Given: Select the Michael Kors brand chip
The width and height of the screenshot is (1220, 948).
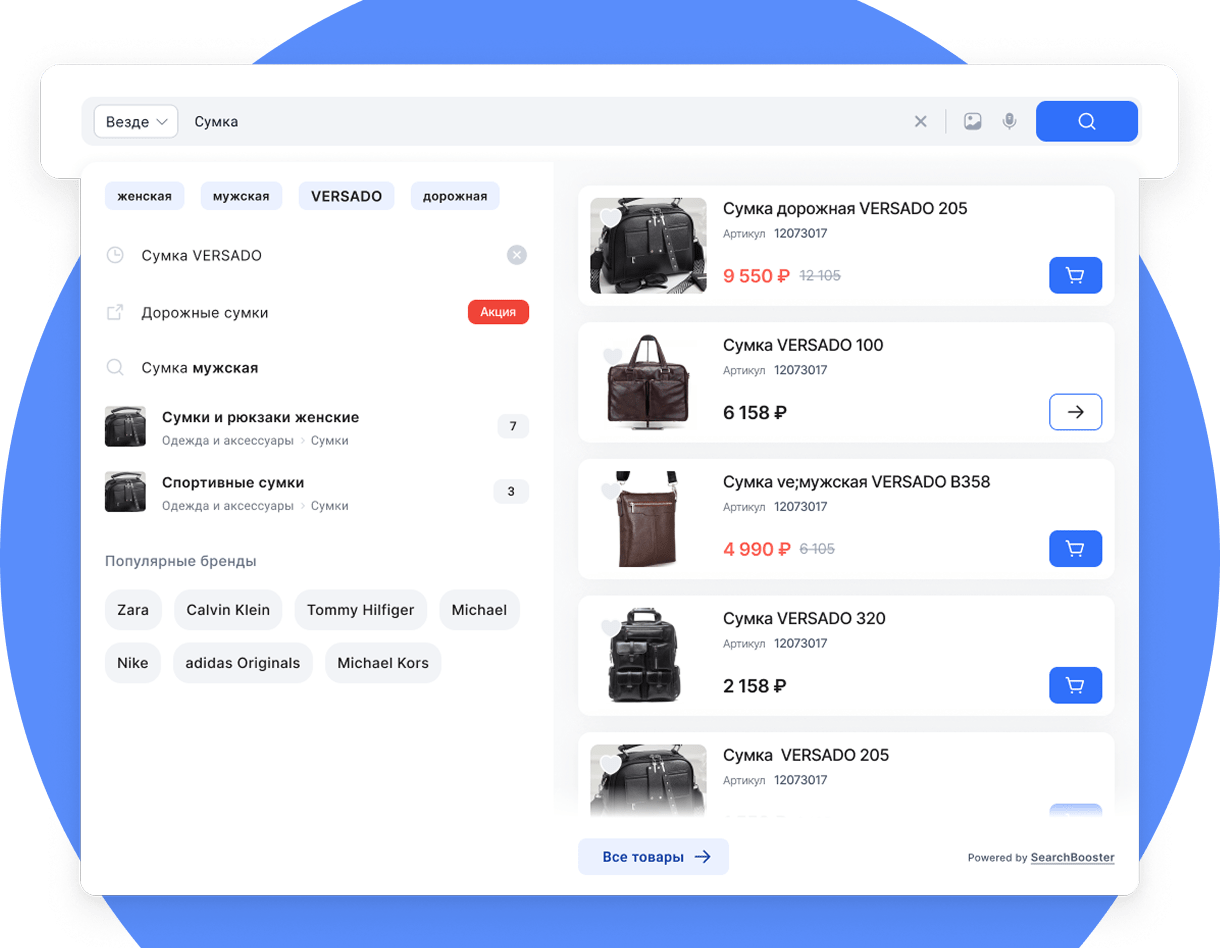Looking at the screenshot, I should click(x=383, y=663).
